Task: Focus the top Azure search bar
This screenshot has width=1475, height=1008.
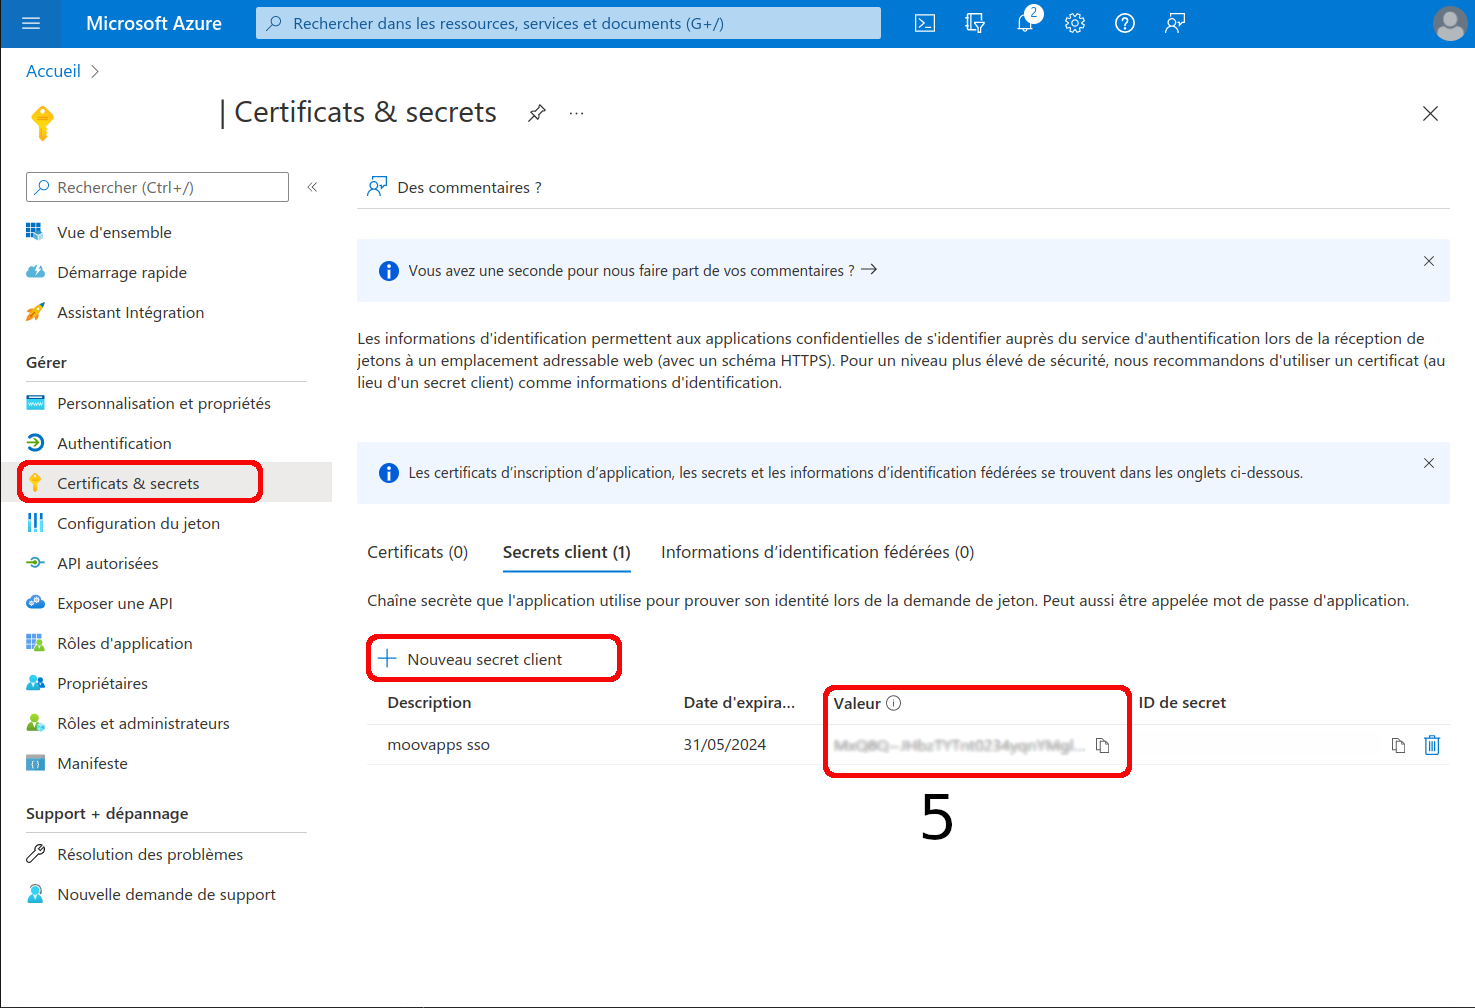Action: coord(568,23)
